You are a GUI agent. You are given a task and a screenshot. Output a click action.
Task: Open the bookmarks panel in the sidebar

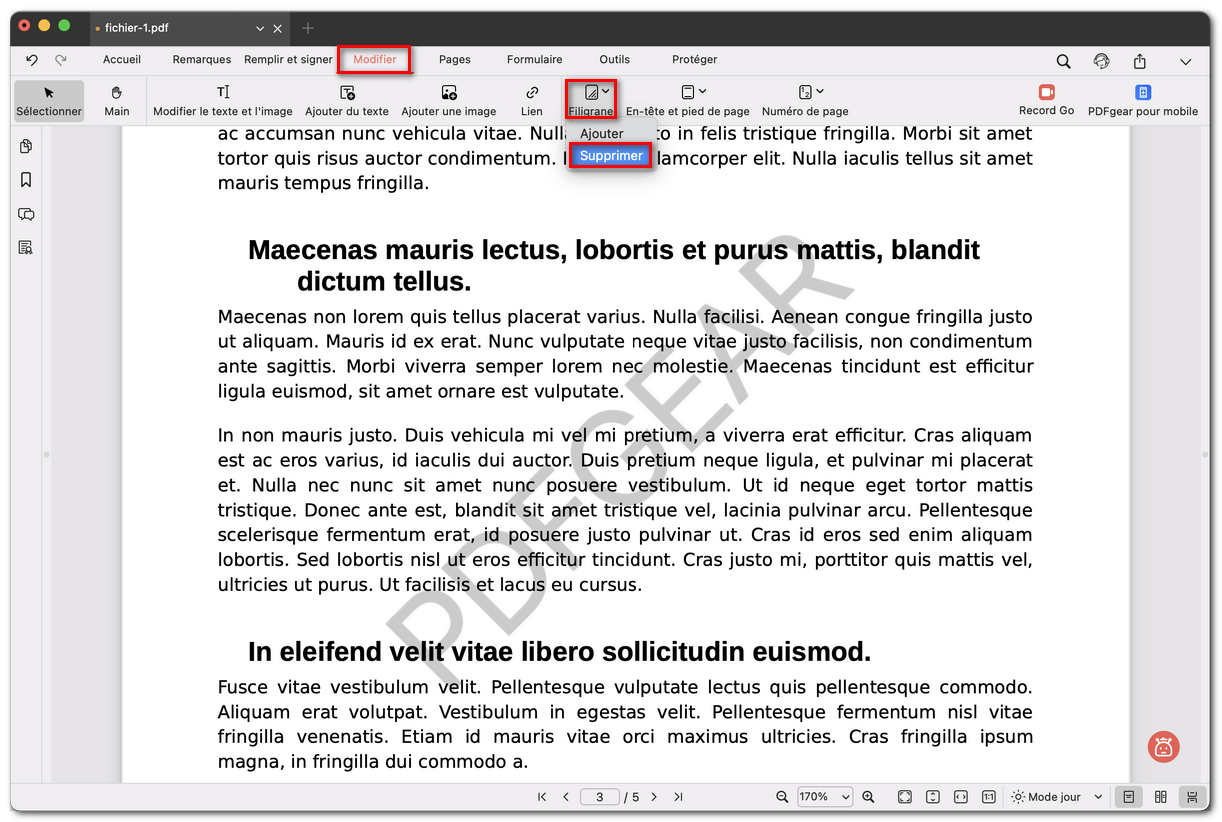point(26,180)
